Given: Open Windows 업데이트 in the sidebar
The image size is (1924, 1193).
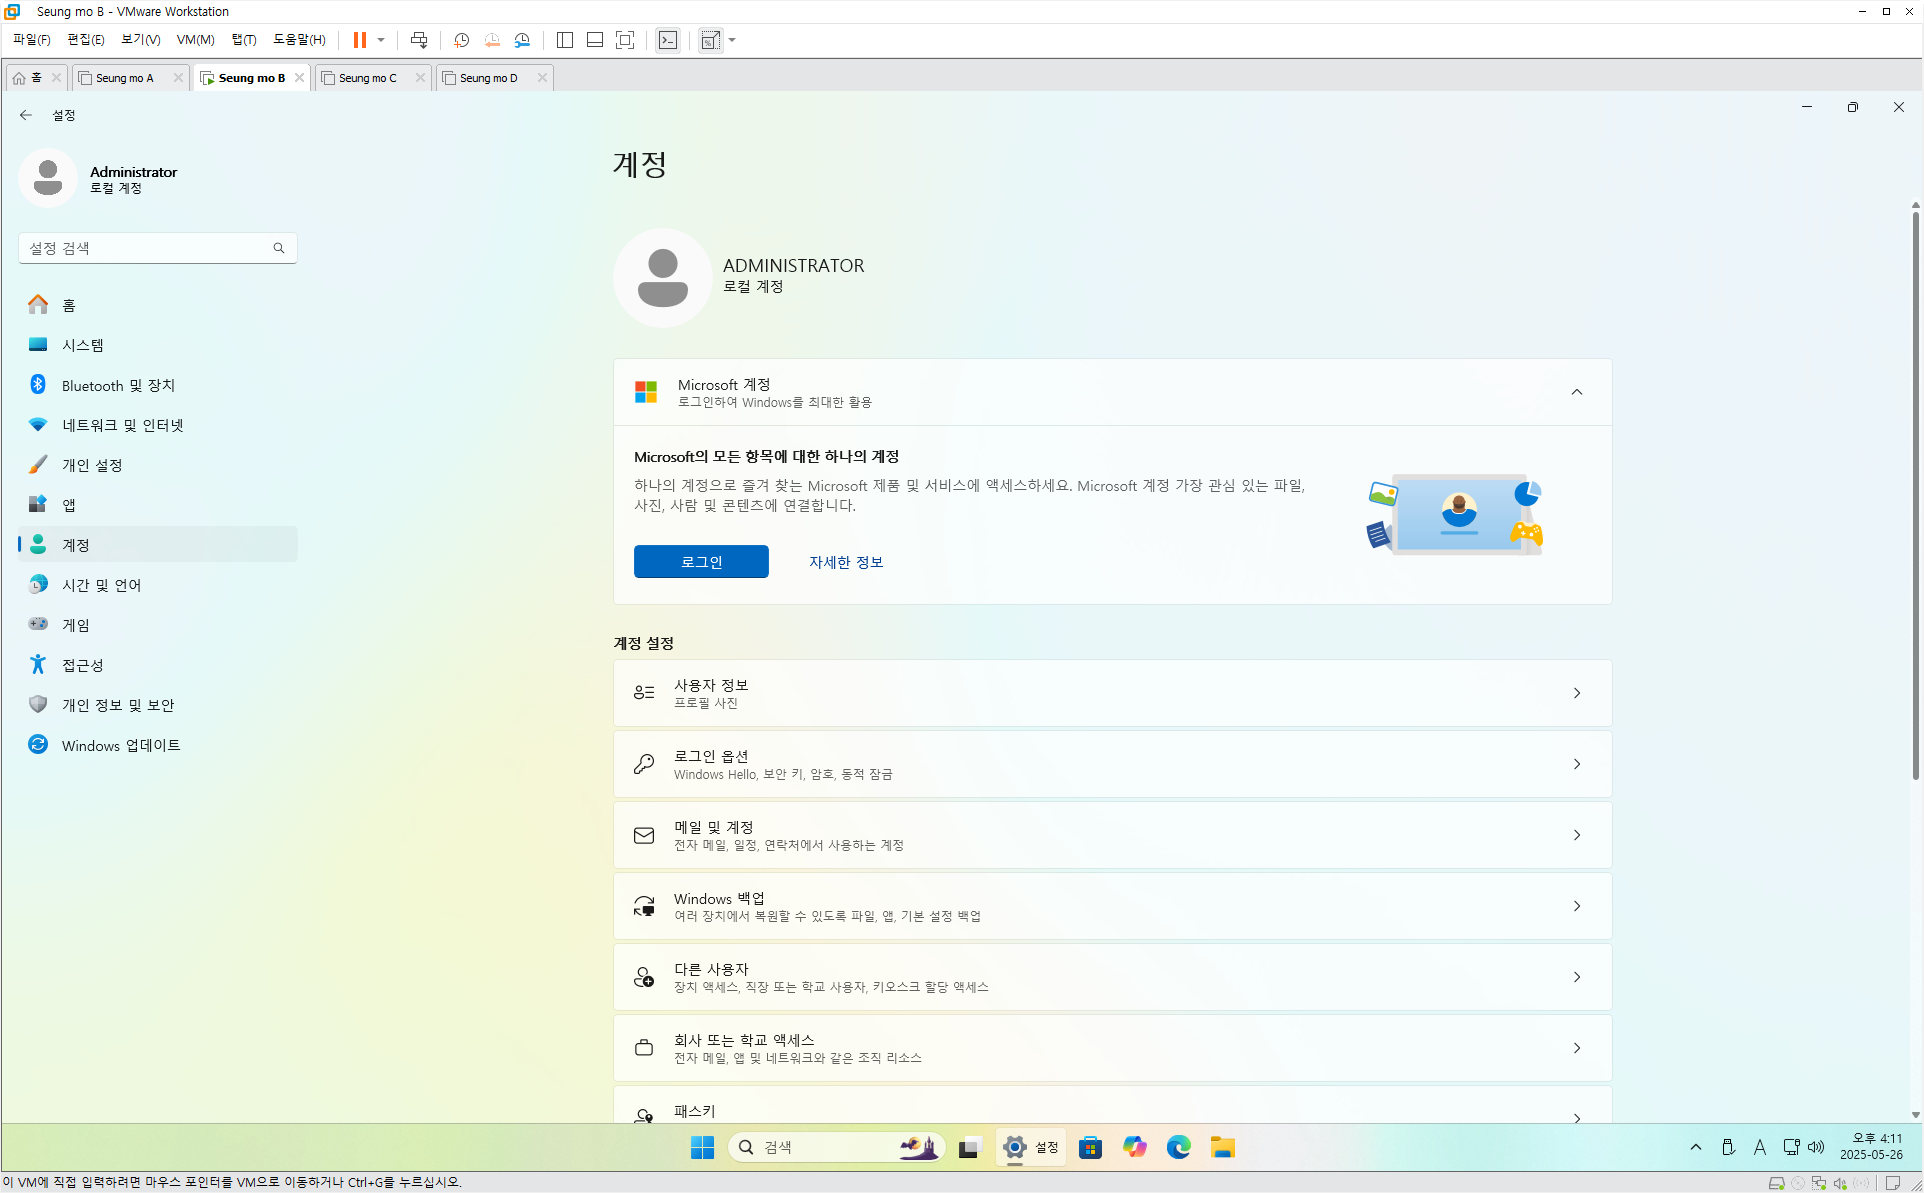Looking at the screenshot, I should (120, 745).
